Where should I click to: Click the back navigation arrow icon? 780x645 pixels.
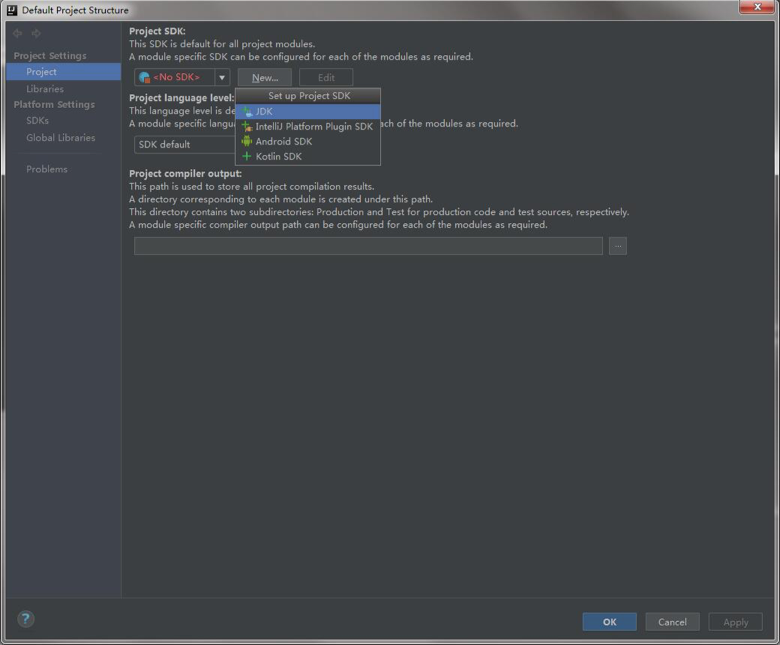click(18, 33)
